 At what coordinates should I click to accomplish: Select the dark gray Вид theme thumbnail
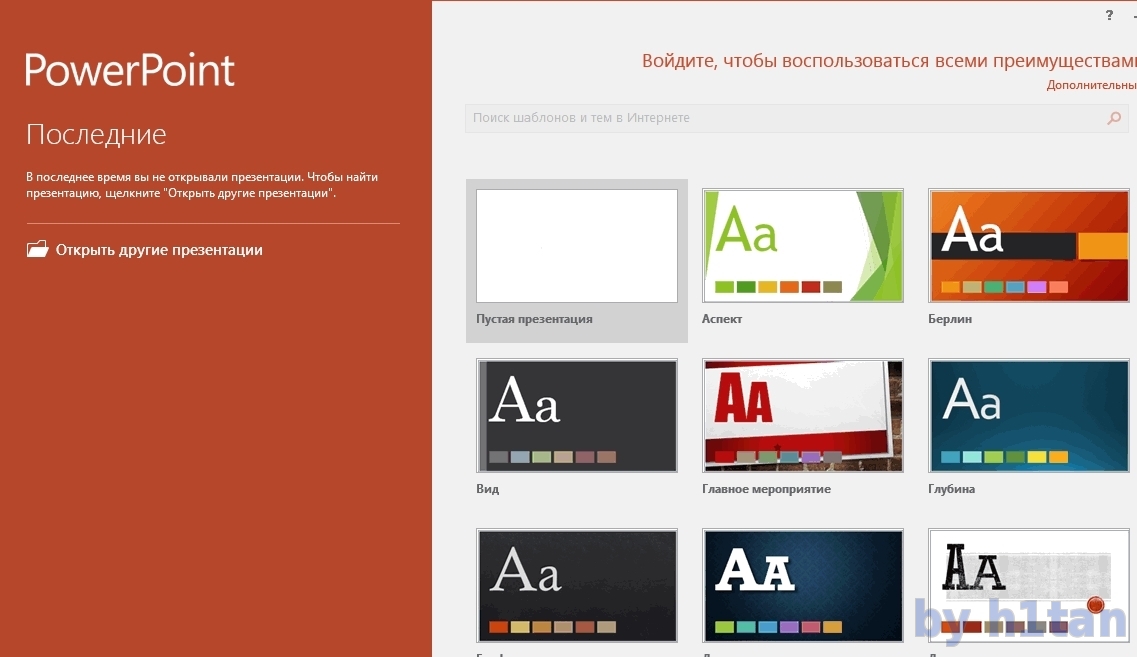click(x=577, y=416)
